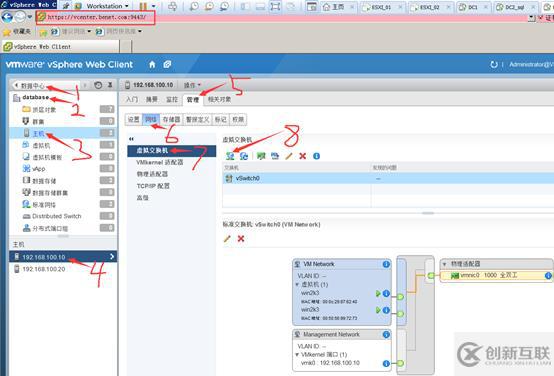Click the vcenter URL address field
Image resolution: width=554 pixels, height=376 pixels.
(95, 17)
